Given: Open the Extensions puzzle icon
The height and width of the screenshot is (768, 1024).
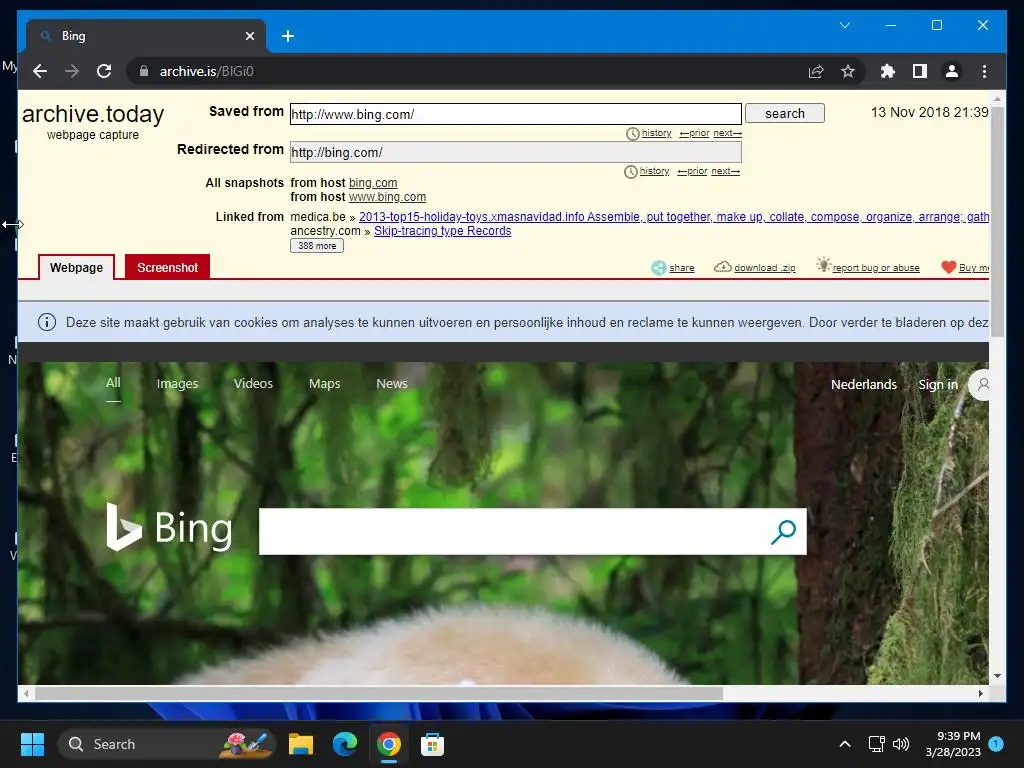Looking at the screenshot, I should click(888, 71).
